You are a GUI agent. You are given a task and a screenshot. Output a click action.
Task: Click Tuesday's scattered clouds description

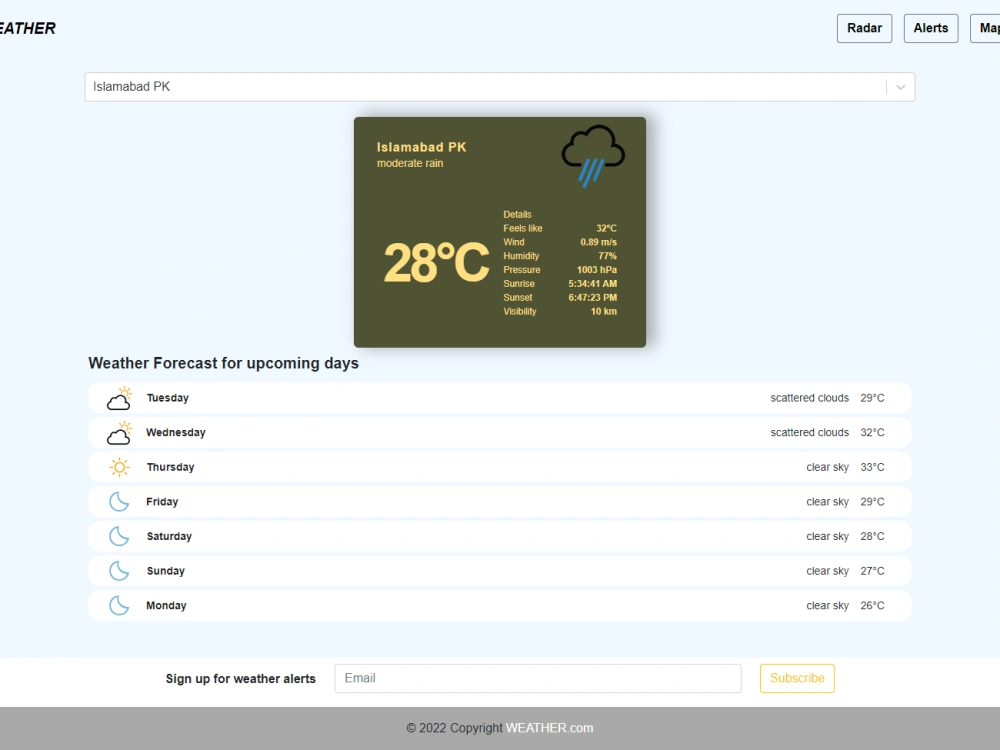click(x=809, y=398)
